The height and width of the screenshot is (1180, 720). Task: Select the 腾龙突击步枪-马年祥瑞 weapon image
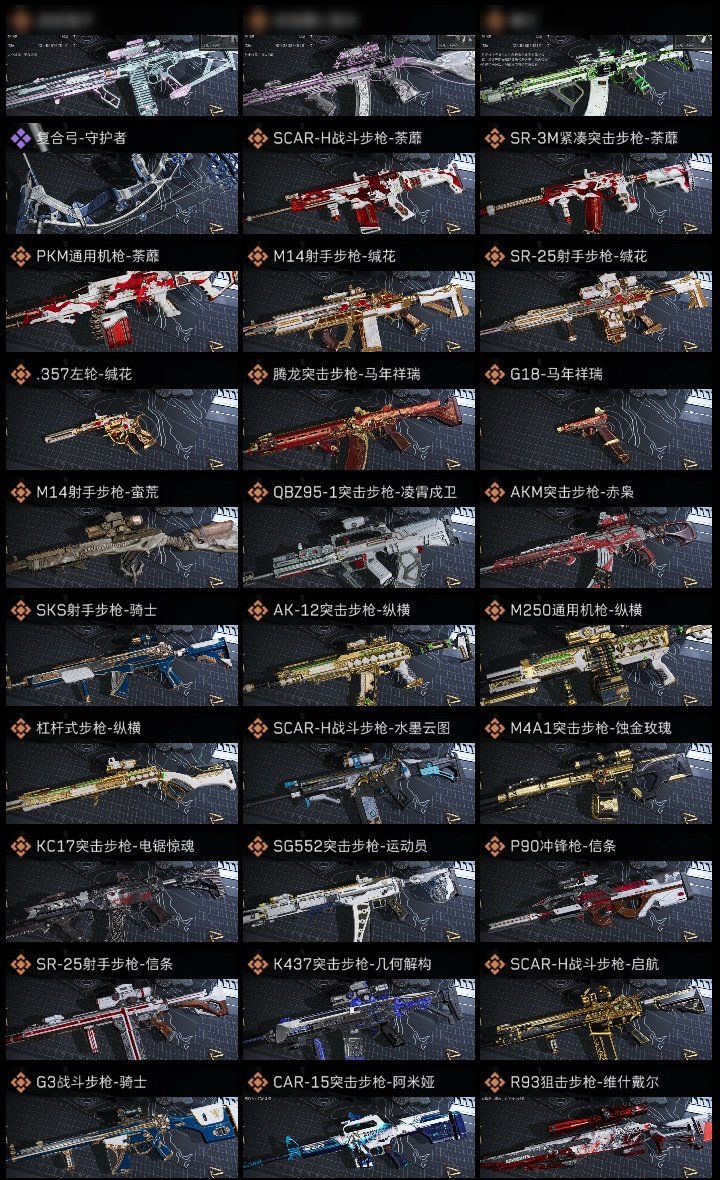[x=359, y=430]
